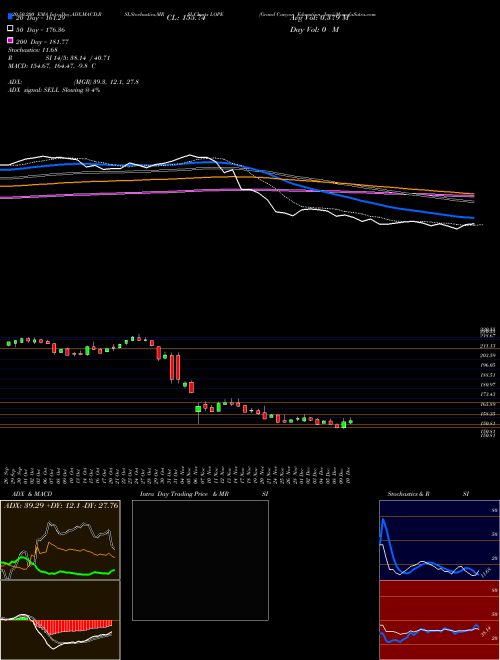Click the 'Stochastics & R' panel title
The width and height of the screenshot is (500, 660).
coord(409,494)
